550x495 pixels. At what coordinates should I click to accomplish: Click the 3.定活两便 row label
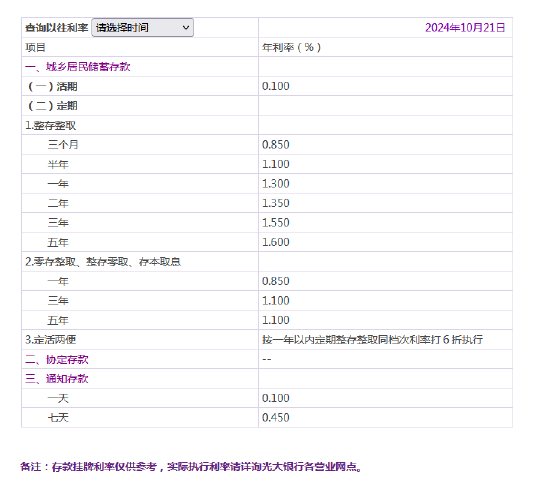tap(51, 340)
